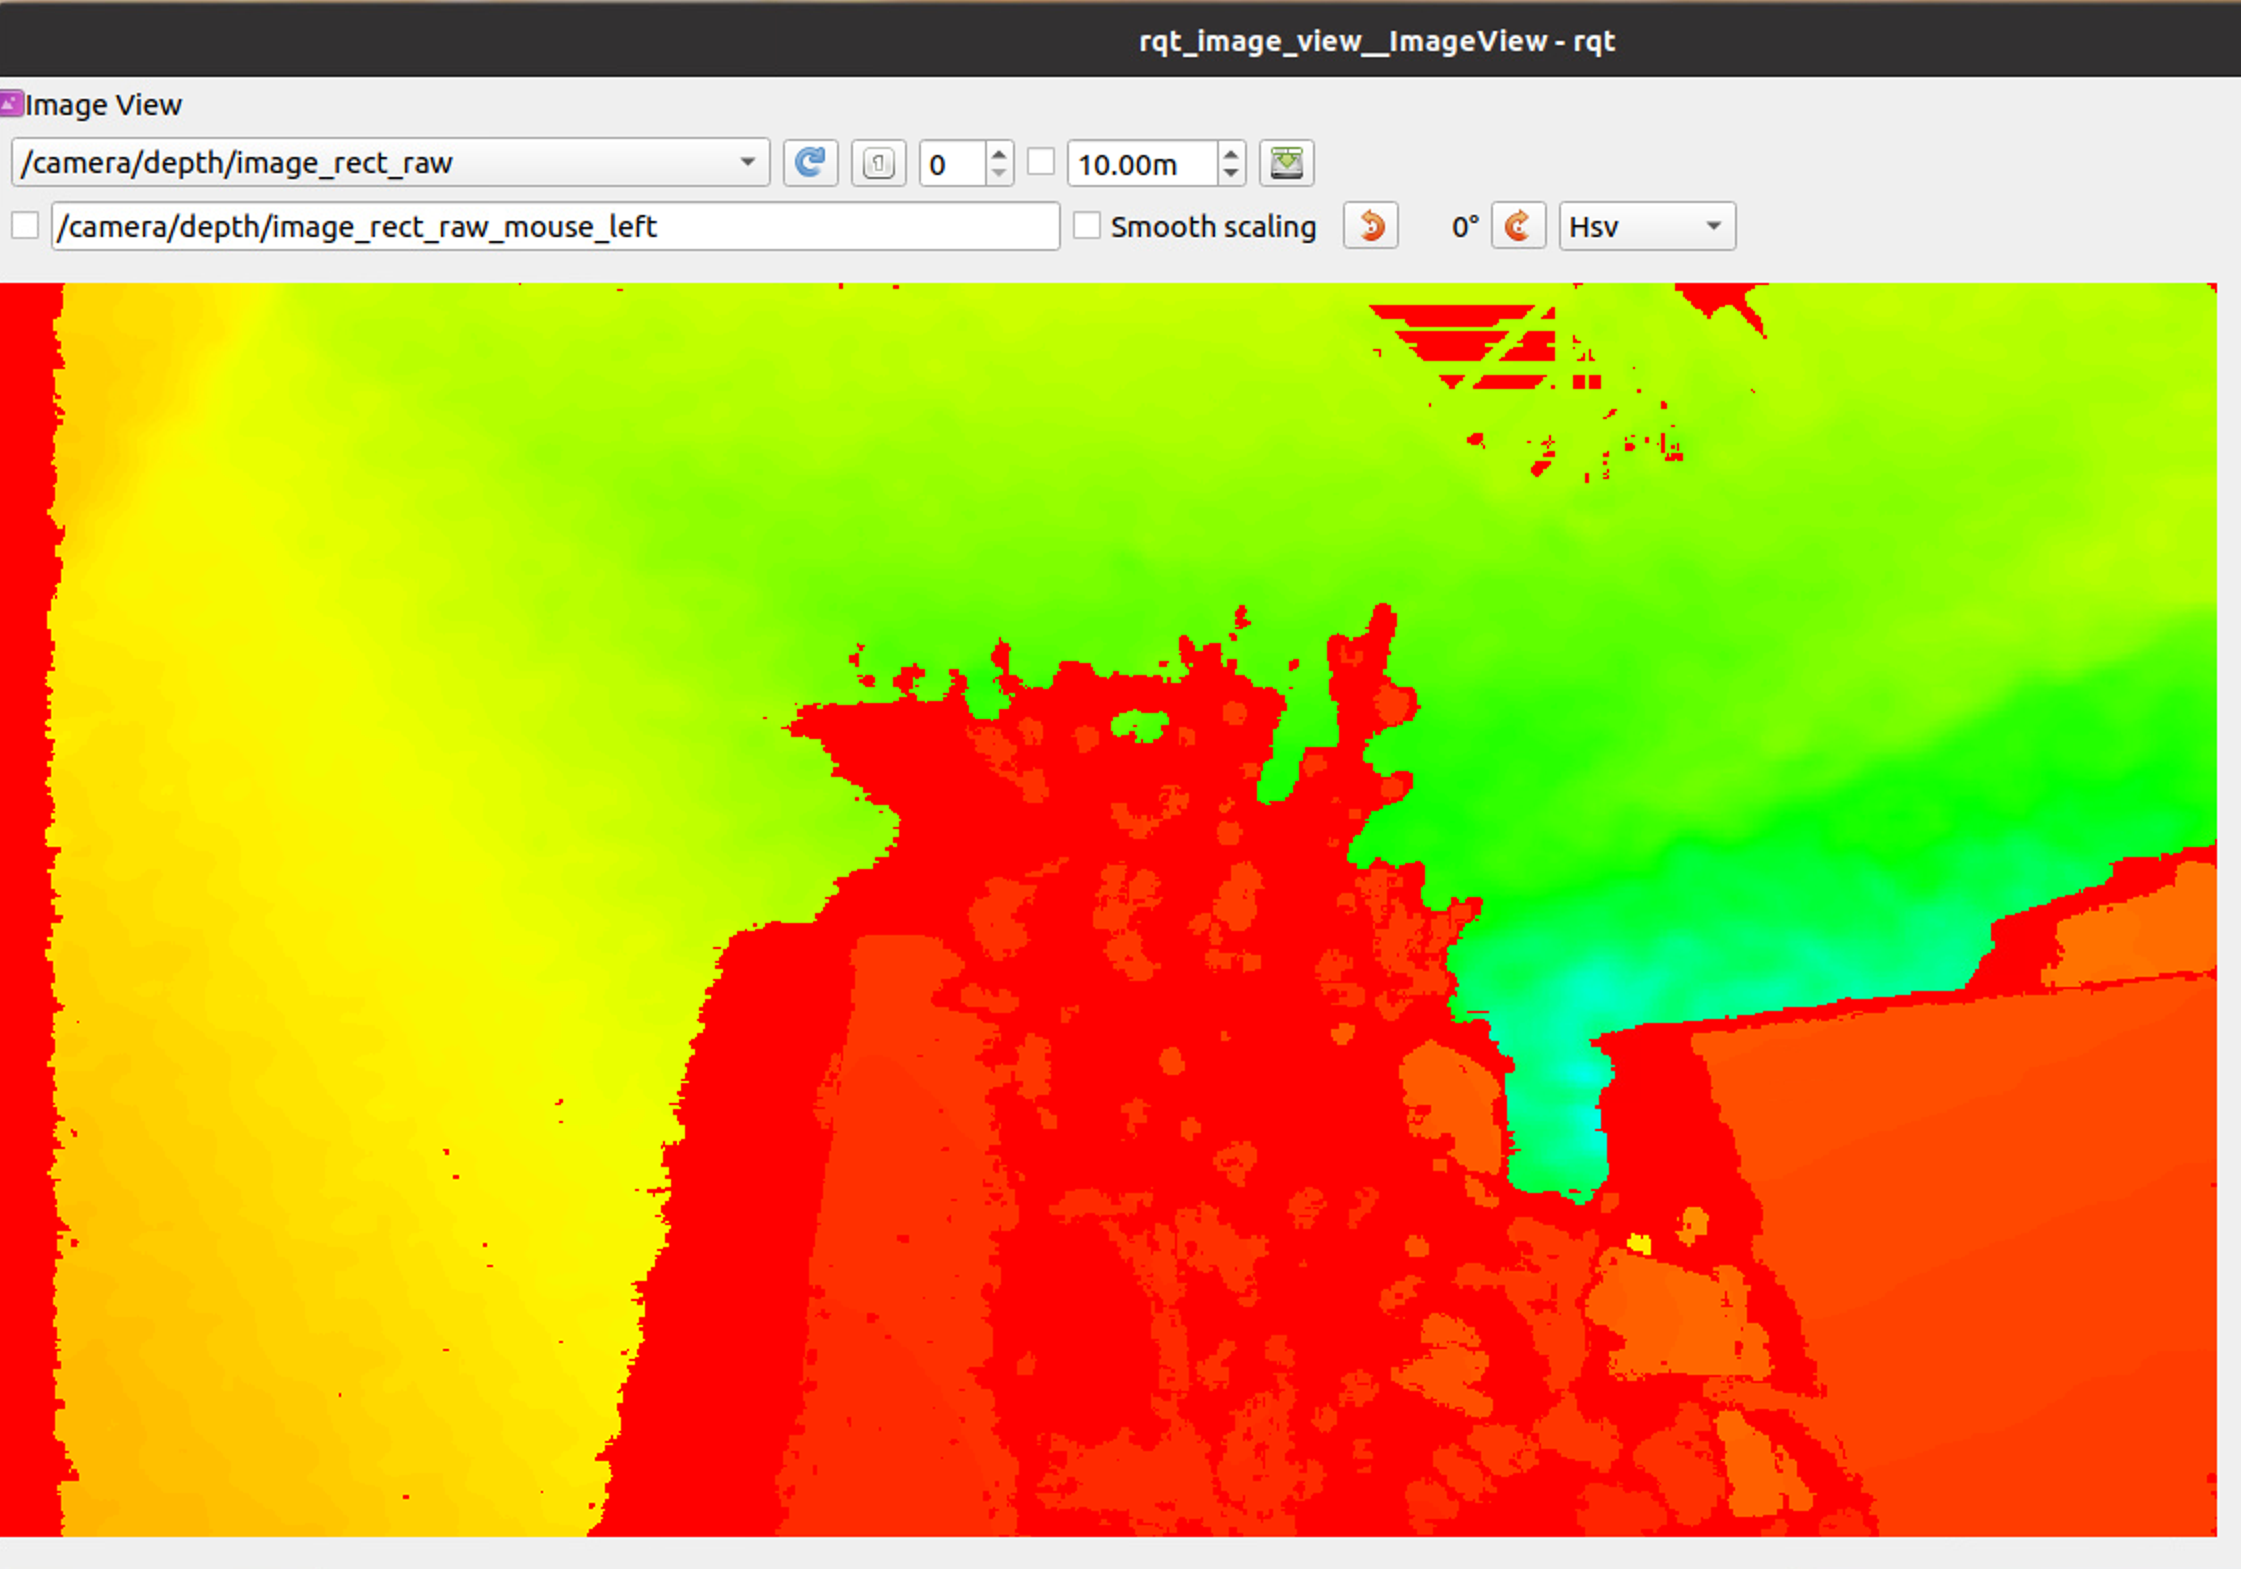Toggle dynamic range checkbox before 10.00m
This screenshot has width=2241, height=1569.
(1041, 162)
